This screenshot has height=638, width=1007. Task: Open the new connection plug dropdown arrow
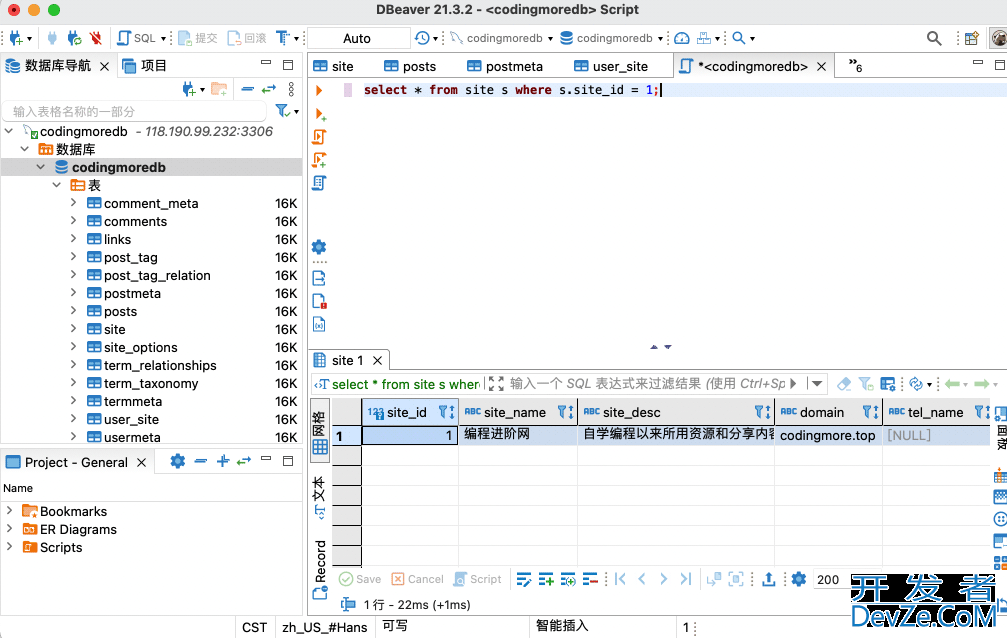30,39
